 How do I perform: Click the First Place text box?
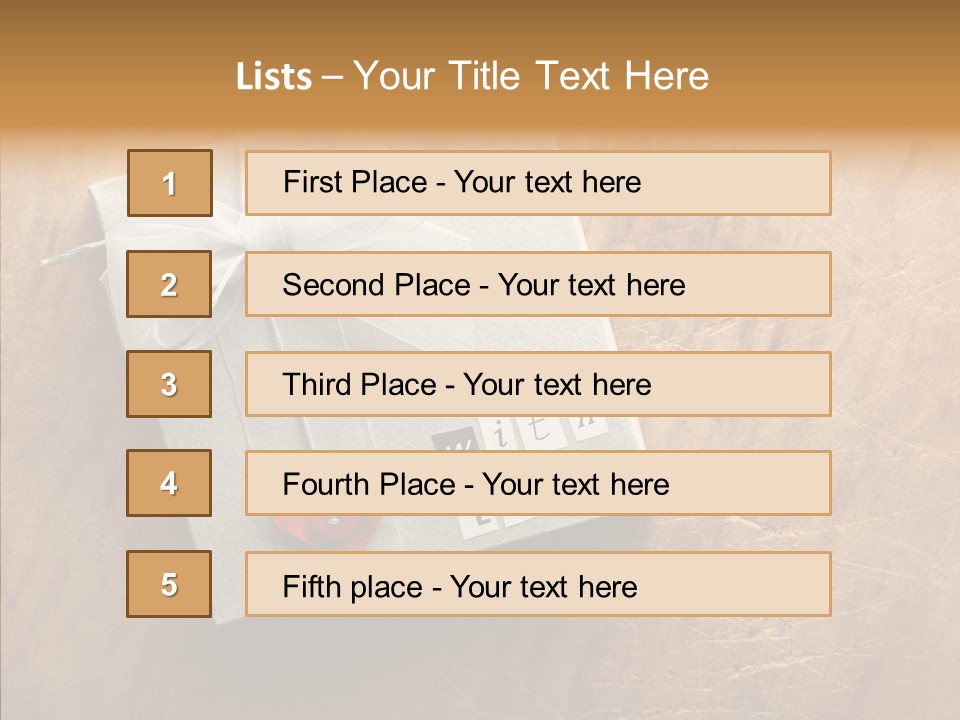coord(538,183)
